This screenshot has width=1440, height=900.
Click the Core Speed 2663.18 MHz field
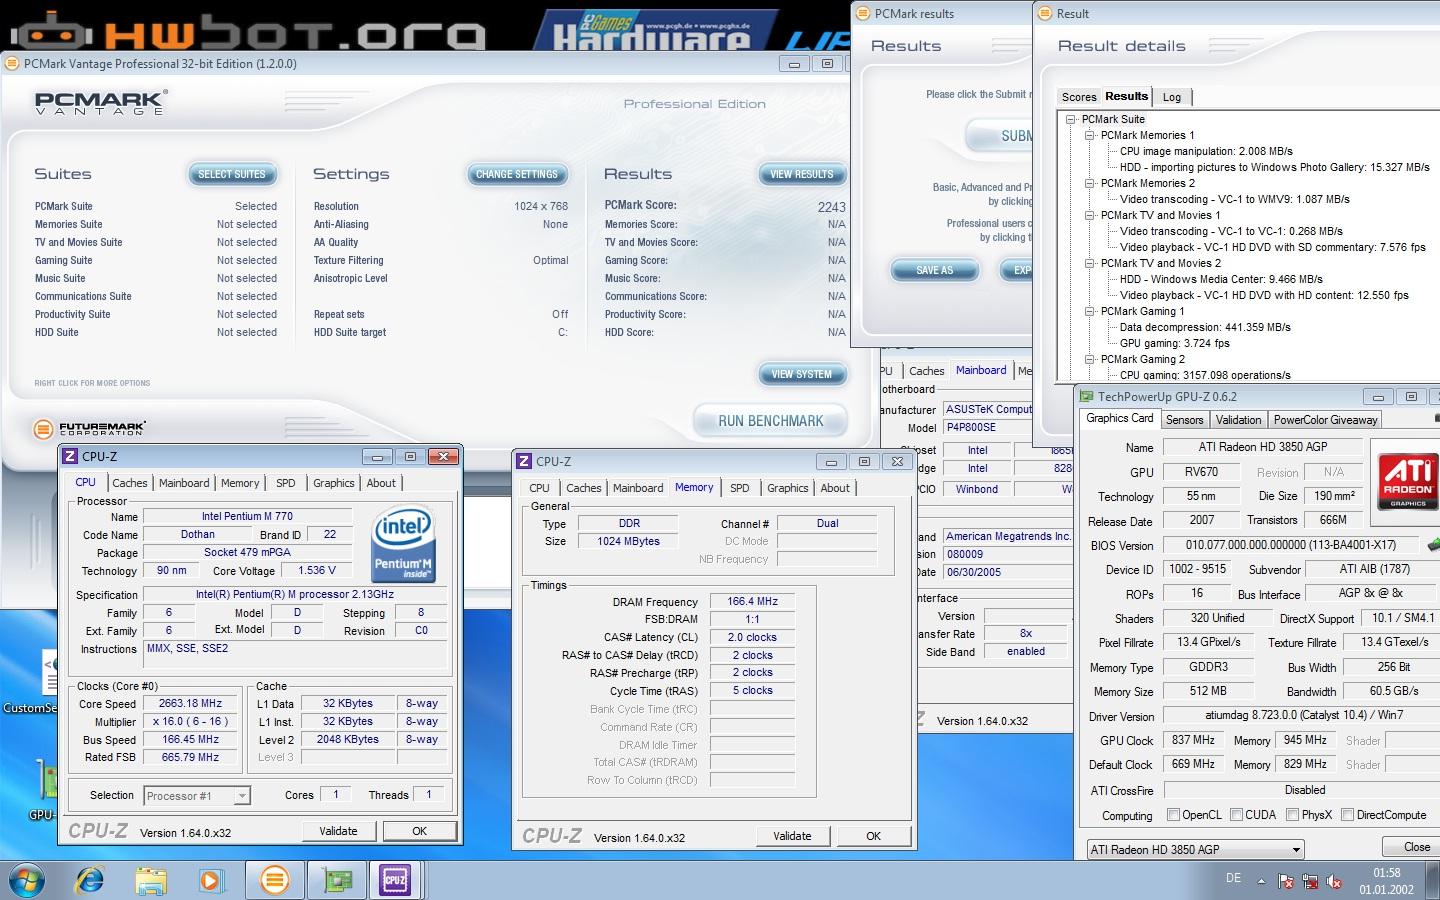tap(190, 703)
